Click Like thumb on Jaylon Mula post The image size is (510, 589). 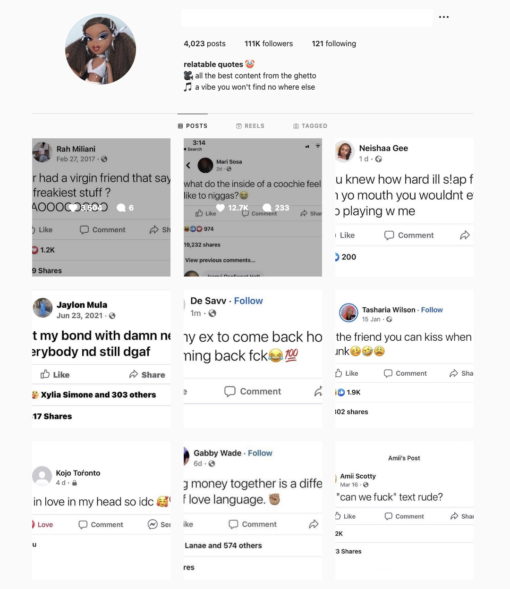[x=45, y=374]
